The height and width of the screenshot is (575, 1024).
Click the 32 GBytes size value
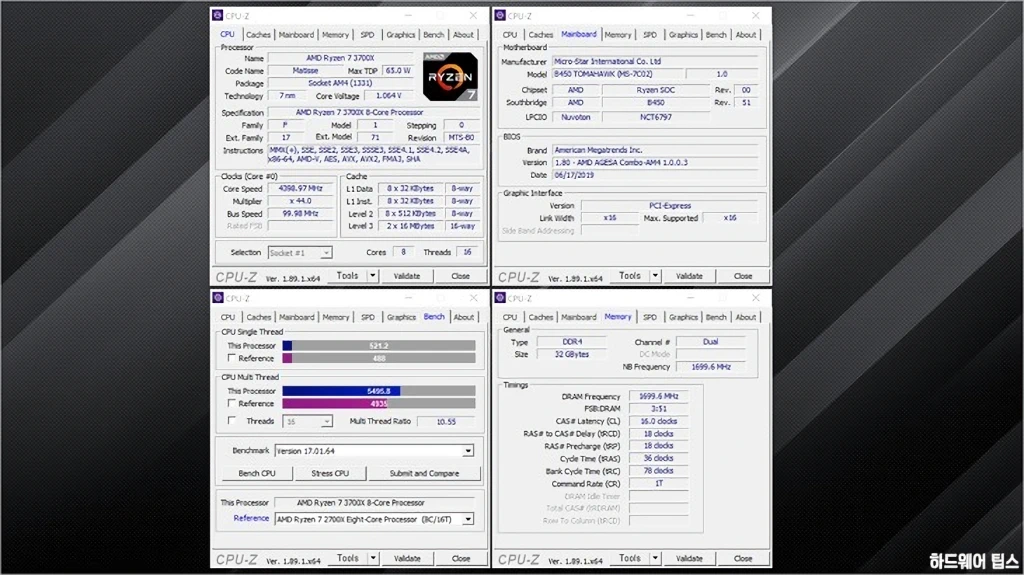(571, 354)
